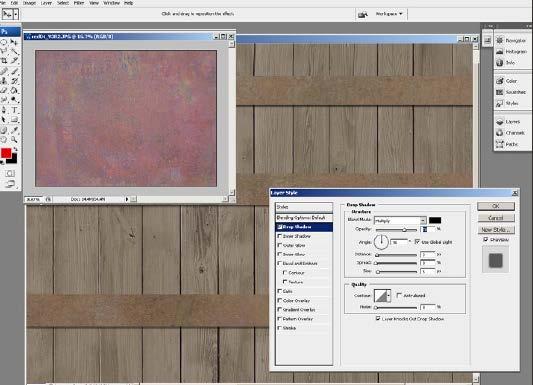This screenshot has height=385, width=533.
Task: Select the Zoom tool
Action: click(x=14, y=139)
